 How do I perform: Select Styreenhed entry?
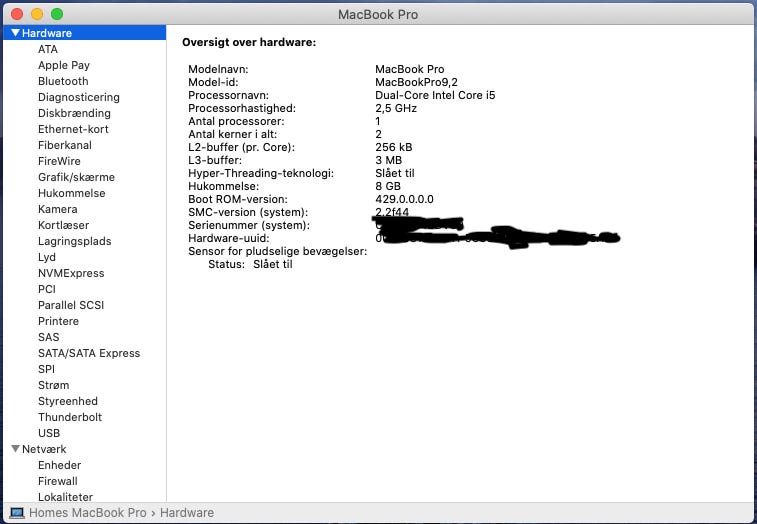coord(68,401)
